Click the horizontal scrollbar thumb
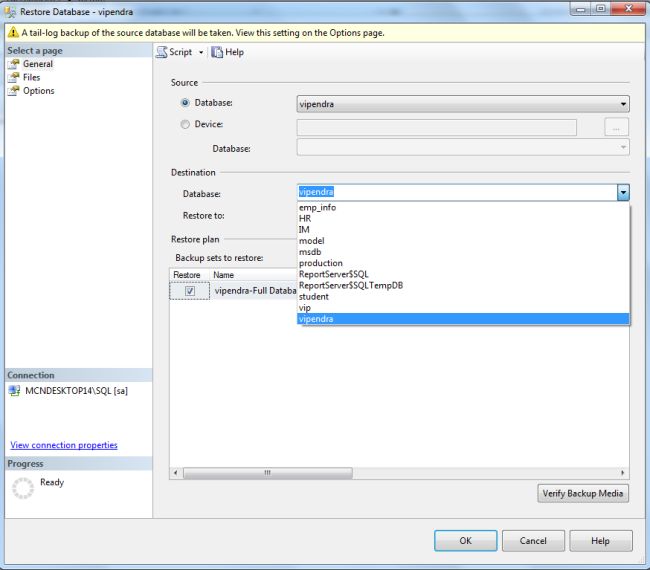 coord(268,473)
